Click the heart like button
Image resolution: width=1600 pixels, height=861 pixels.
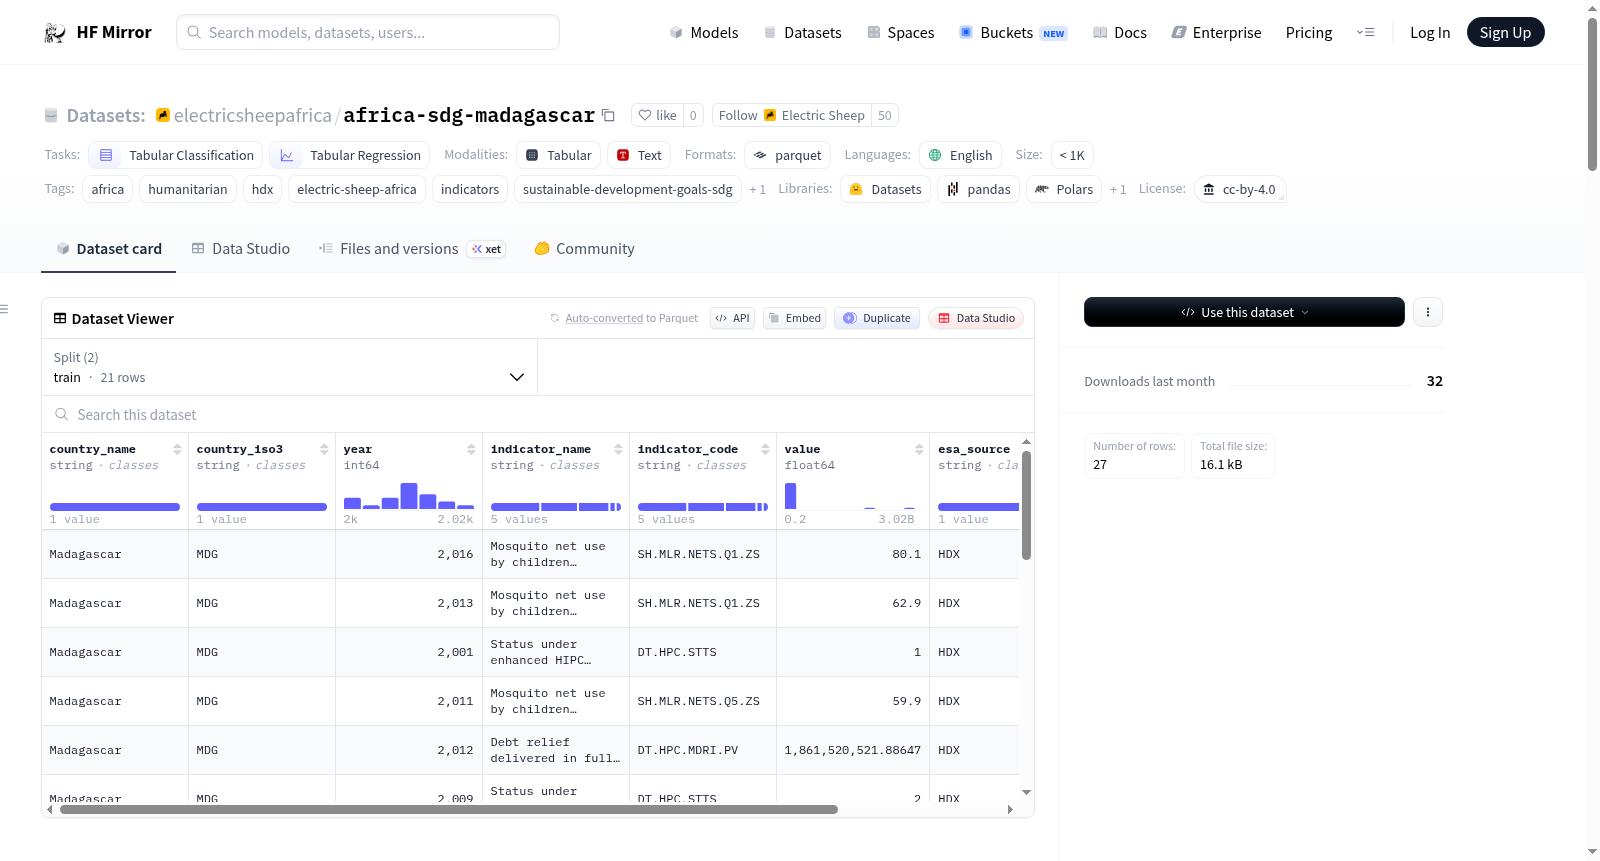click(x=657, y=115)
